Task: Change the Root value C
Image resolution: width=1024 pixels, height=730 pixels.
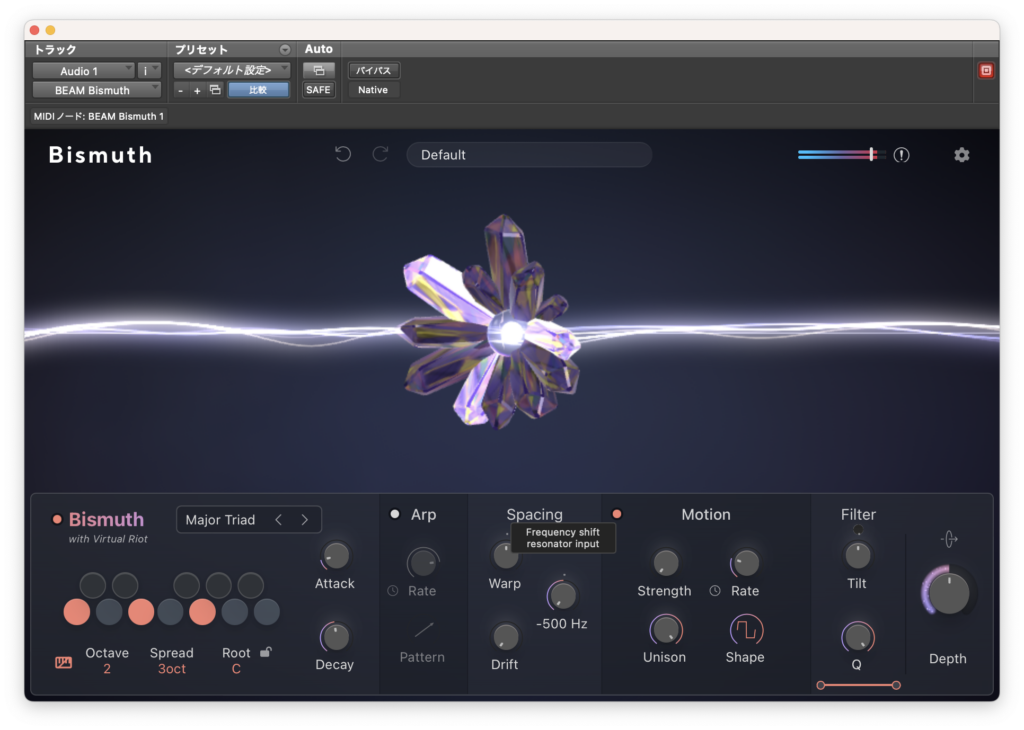Action: pyautogui.click(x=236, y=669)
